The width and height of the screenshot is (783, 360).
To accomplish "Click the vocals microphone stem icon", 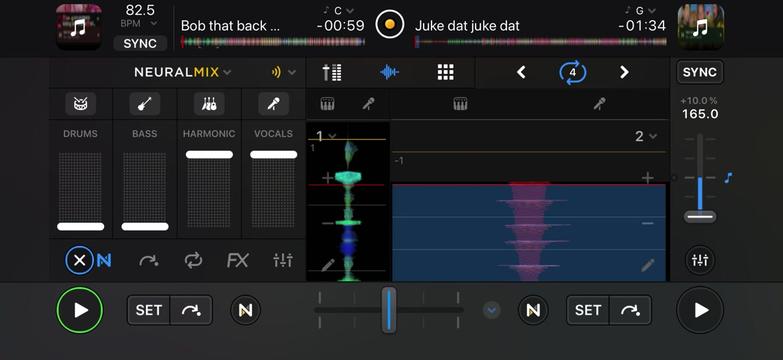I will click(273, 104).
